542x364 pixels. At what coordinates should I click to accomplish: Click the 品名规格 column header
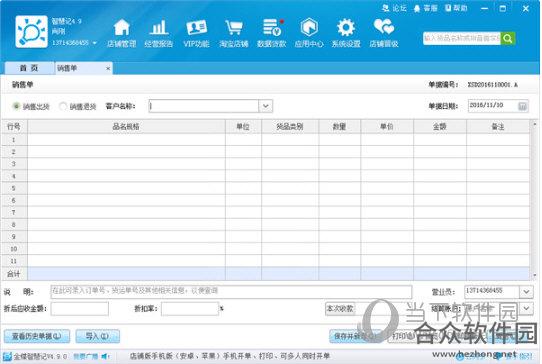[x=126, y=127]
